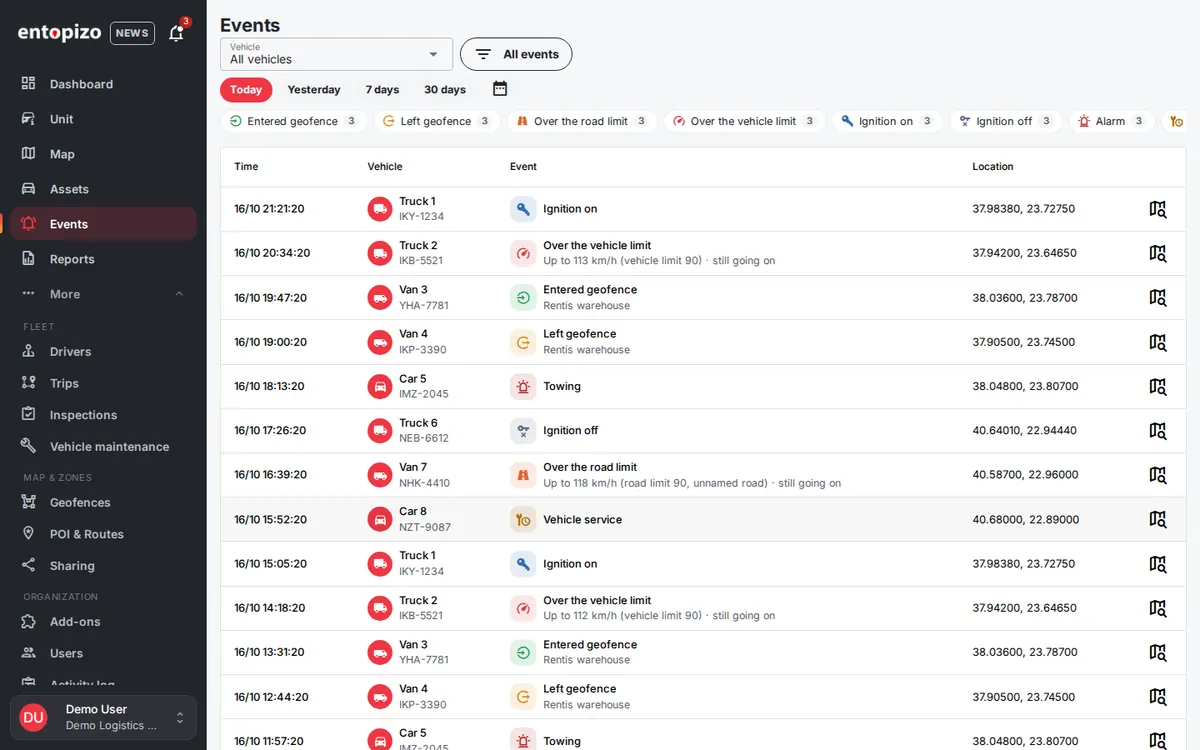
Task: Select the Yesterday date range tab
Action: pyautogui.click(x=314, y=90)
